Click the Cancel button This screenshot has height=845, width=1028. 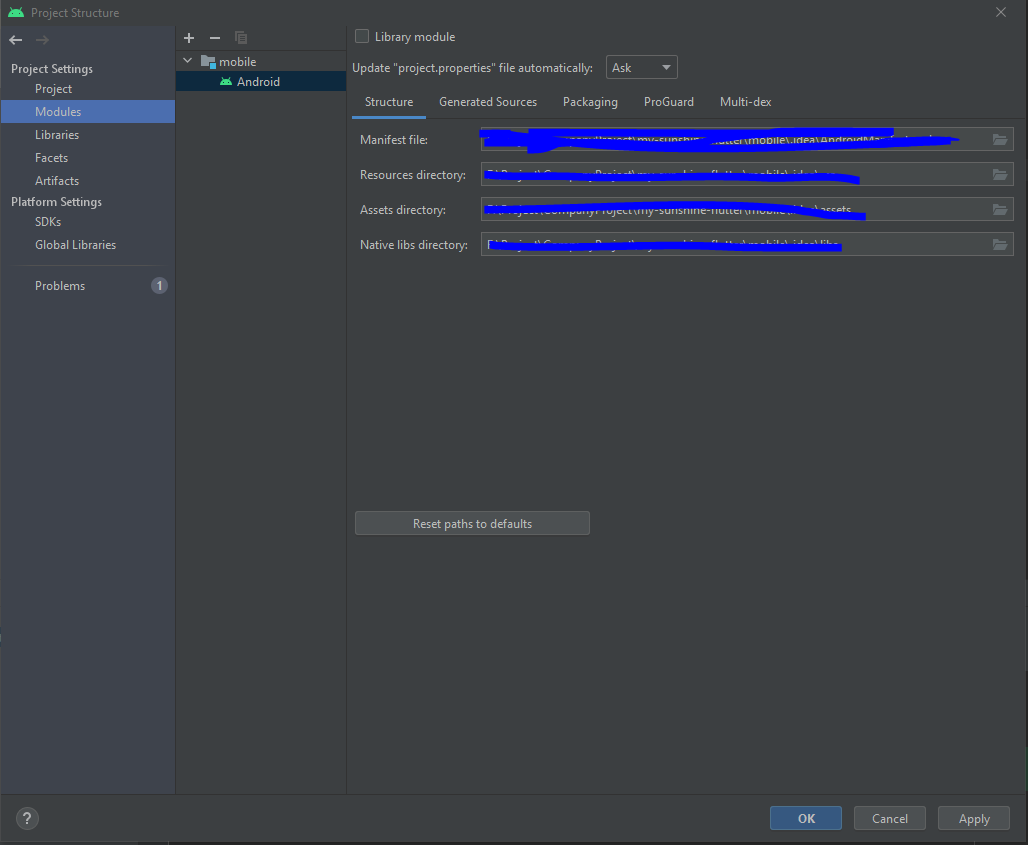[890, 818]
